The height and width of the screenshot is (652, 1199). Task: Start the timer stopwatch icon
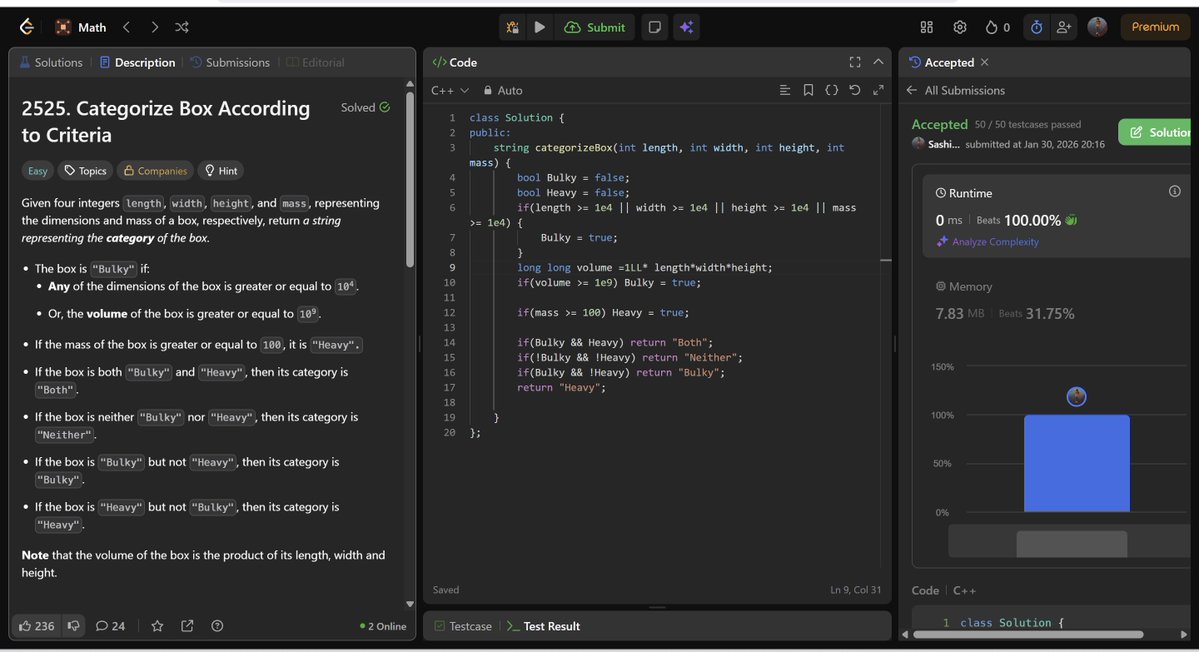(1036, 28)
